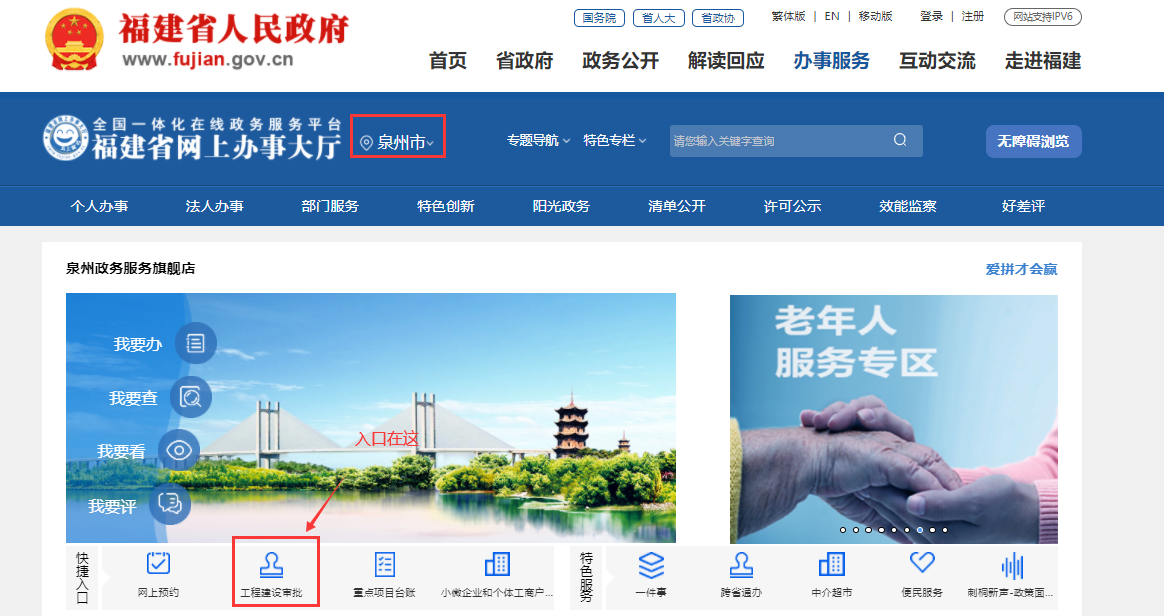This screenshot has width=1164, height=616.
Task: Click the search magnifier icon
Action: [x=900, y=141]
